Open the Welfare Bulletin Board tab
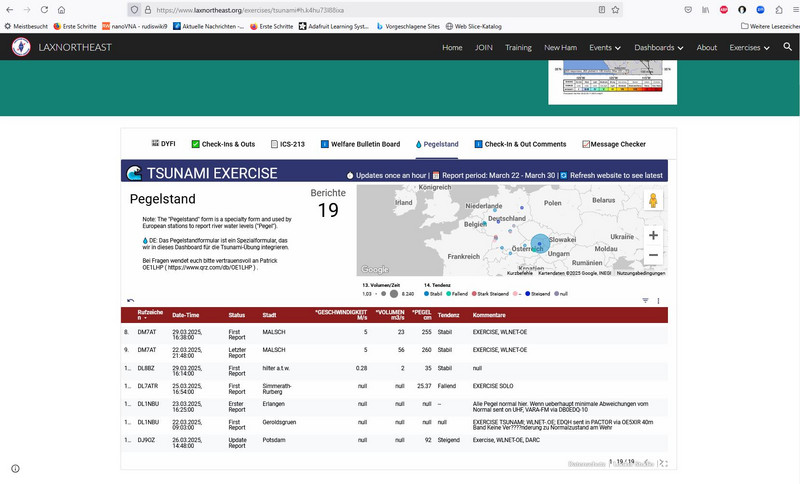 click(360, 144)
